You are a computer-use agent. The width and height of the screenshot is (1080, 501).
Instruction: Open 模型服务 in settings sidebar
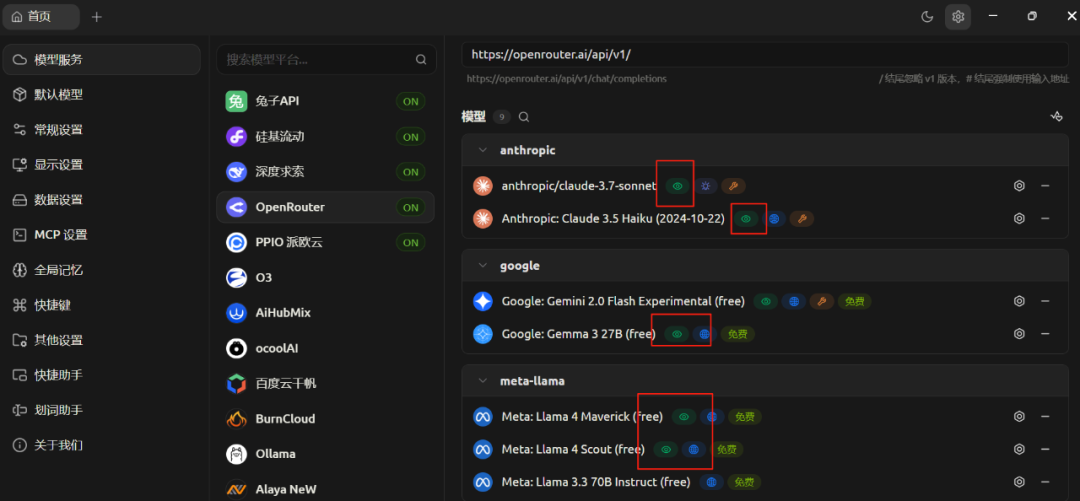[x=102, y=60]
